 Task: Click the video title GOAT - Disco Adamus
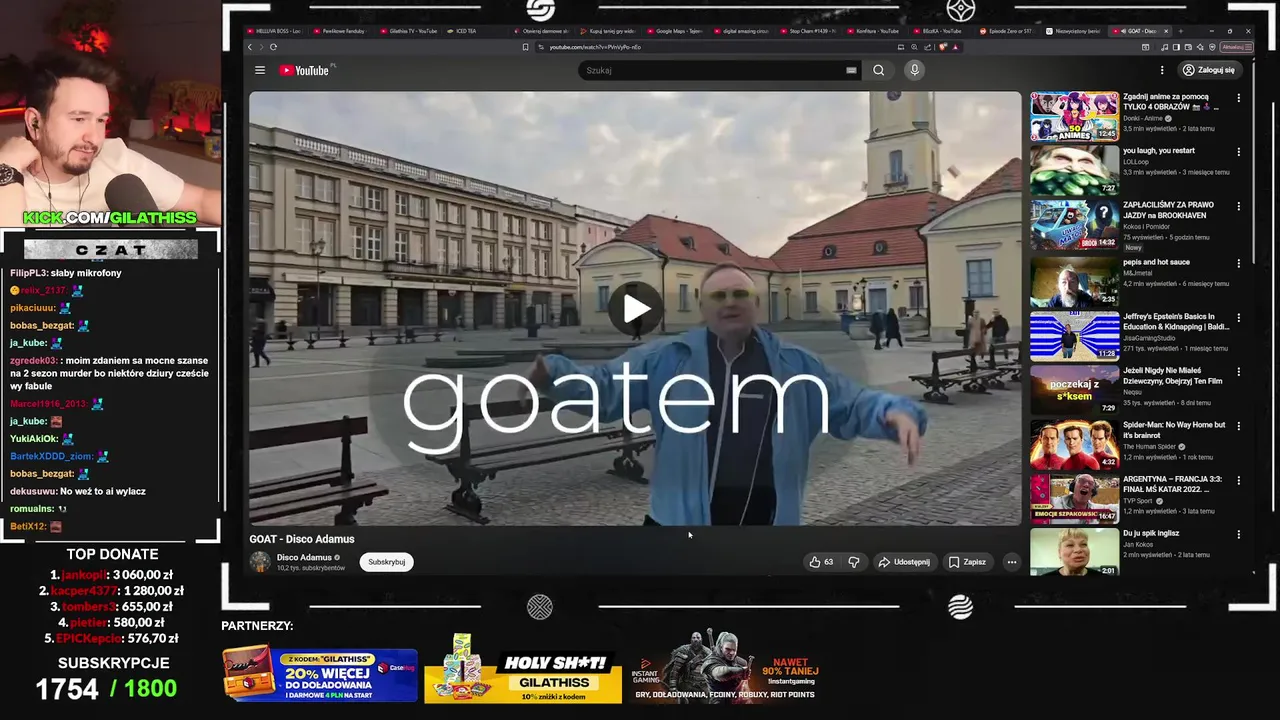[x=302, y=539]
